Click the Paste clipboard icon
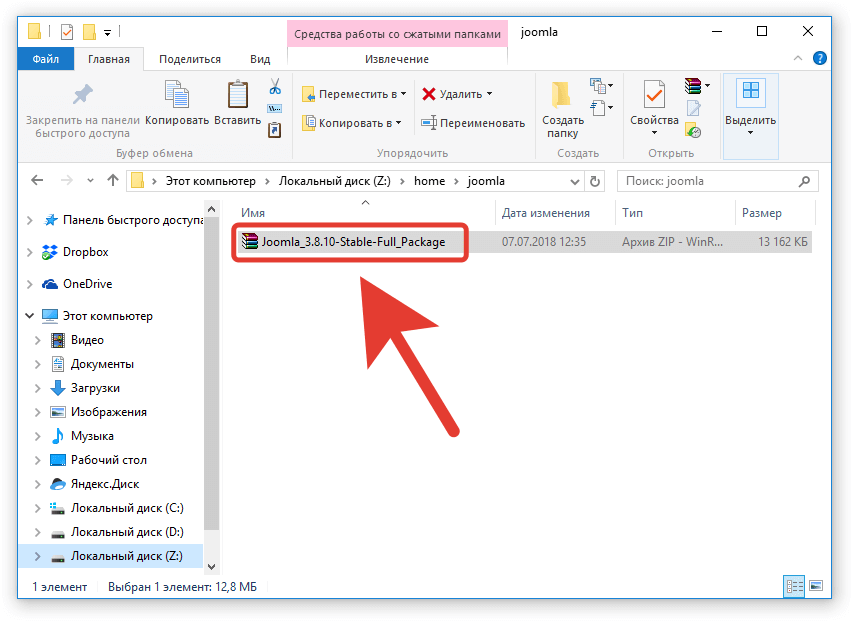Viewport: 853px width, 621px height. coord(237,96)
